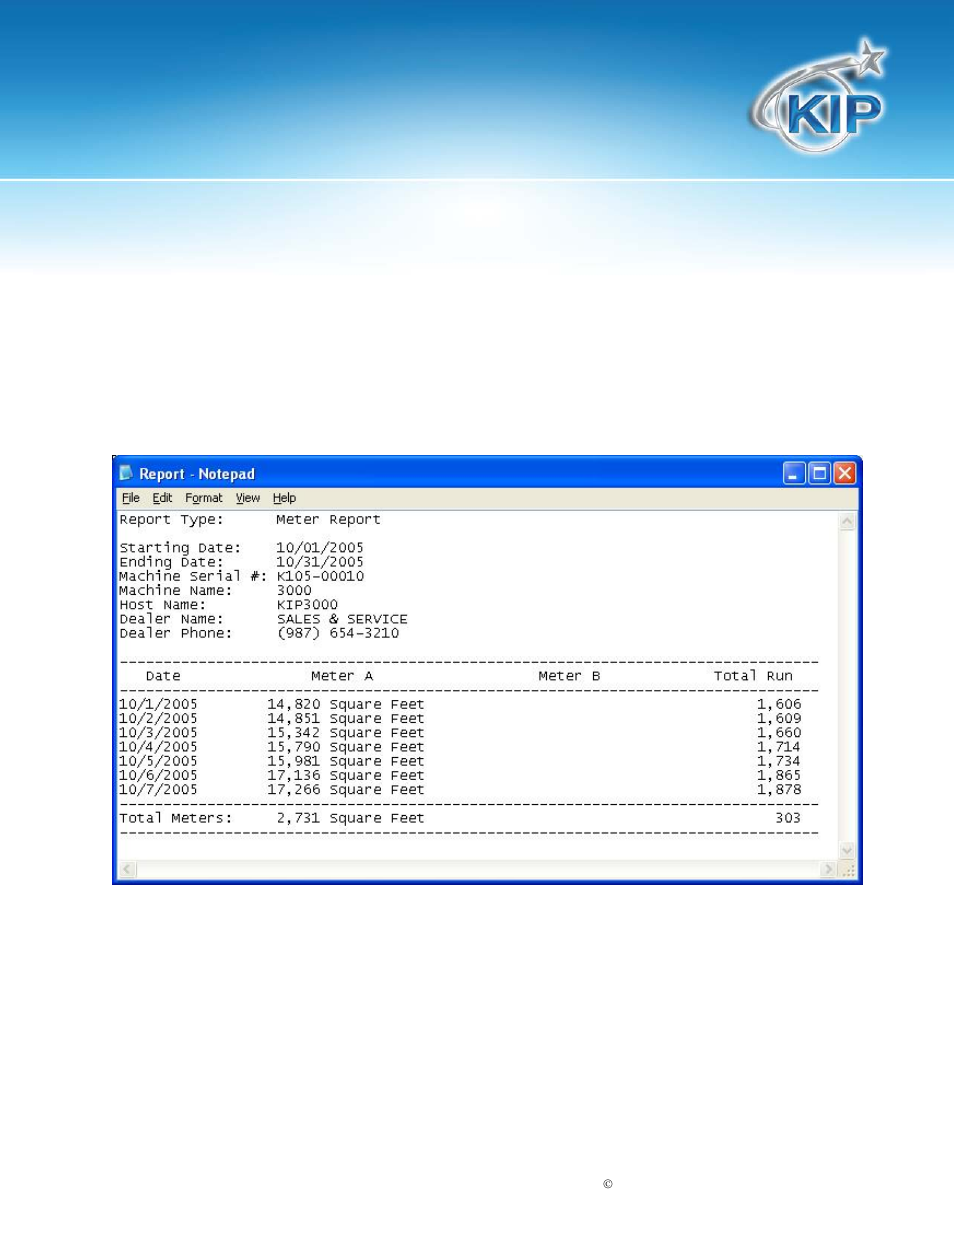The height and width of the screenshot is (1235, 954).
Task: Open the Help menu
Action: pos(284,498)
